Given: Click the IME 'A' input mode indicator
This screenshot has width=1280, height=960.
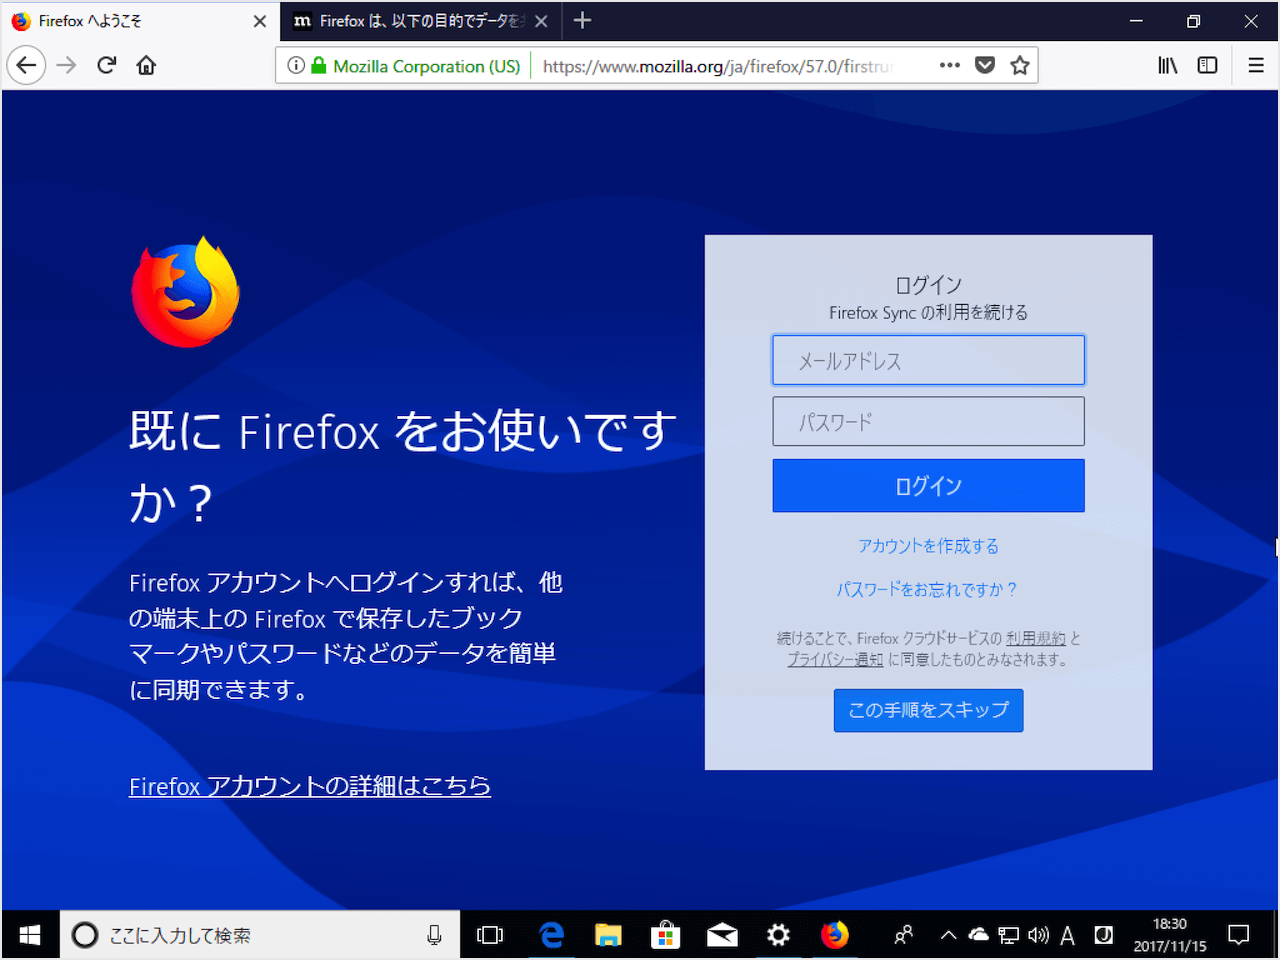Looking at the screenshot, I should point(1068,935).
